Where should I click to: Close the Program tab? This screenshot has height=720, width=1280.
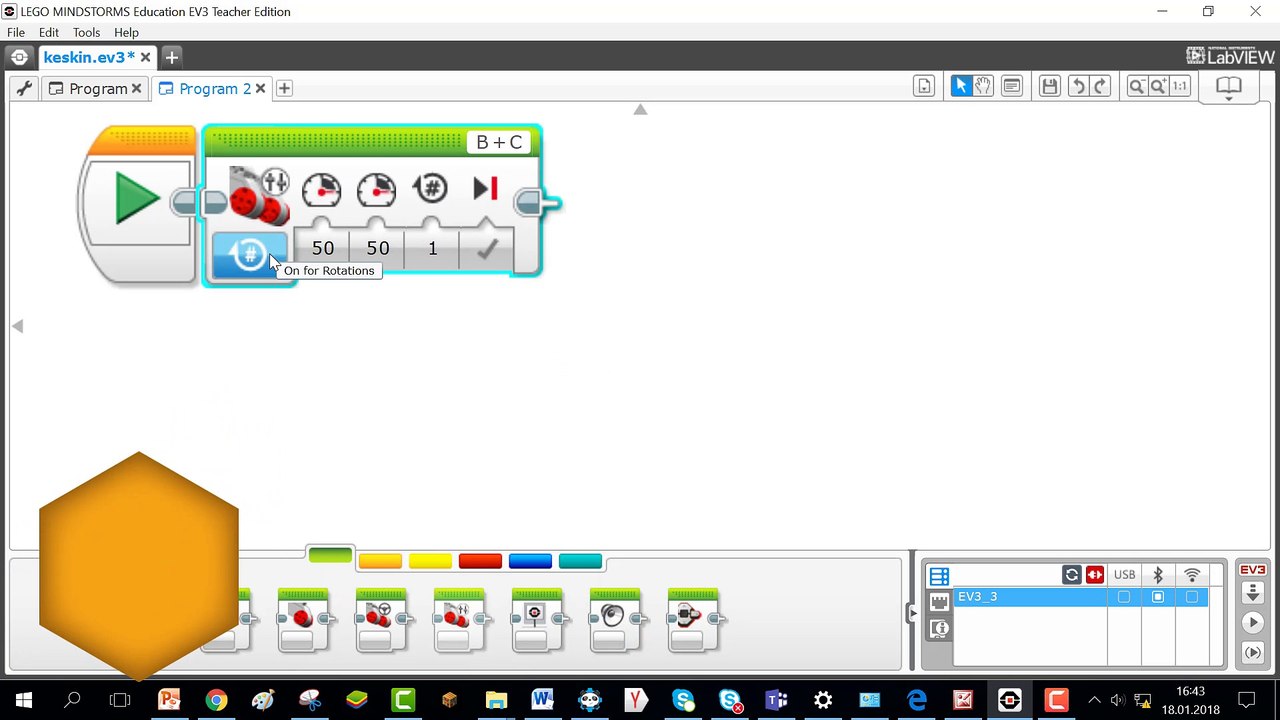137,88
